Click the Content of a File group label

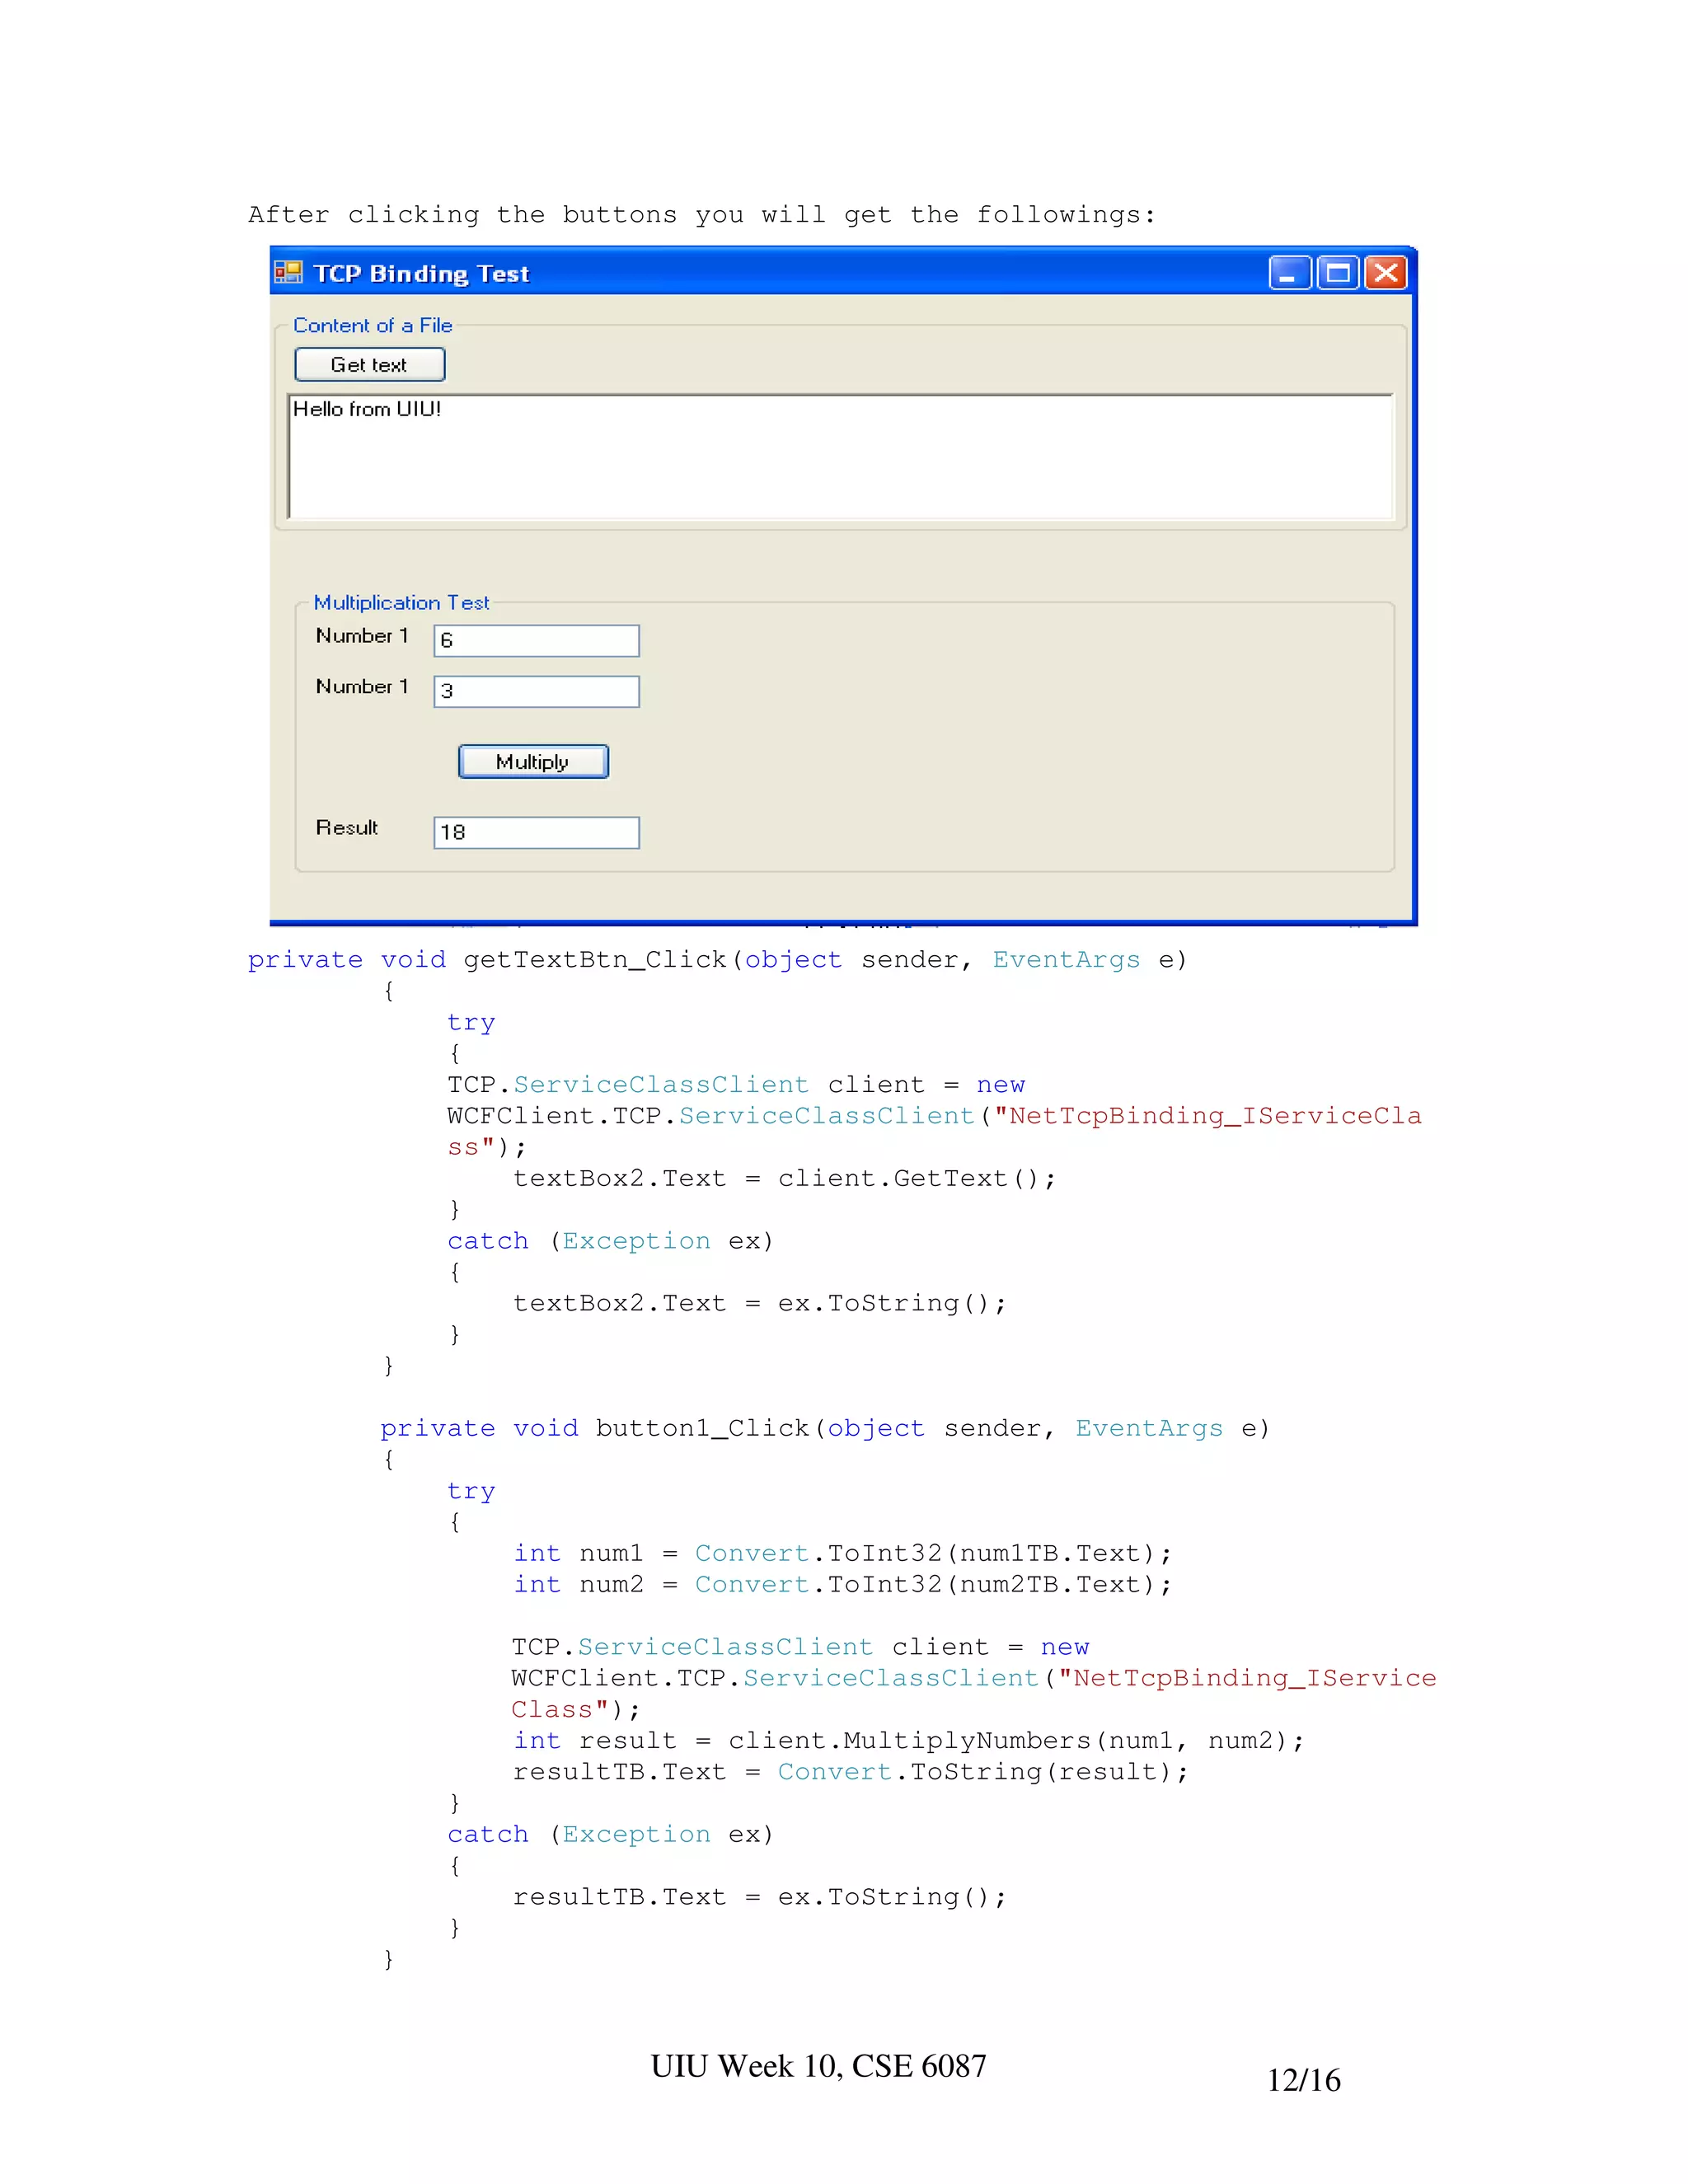(373, 326)
